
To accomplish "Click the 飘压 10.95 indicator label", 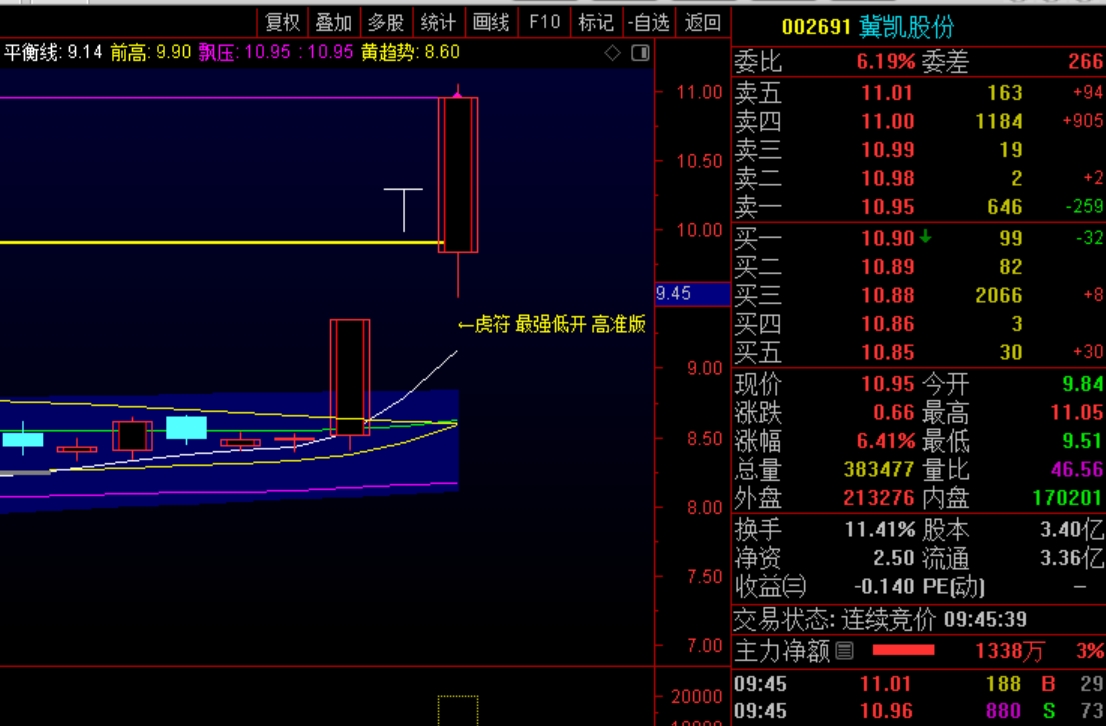I will click(276, 52).
